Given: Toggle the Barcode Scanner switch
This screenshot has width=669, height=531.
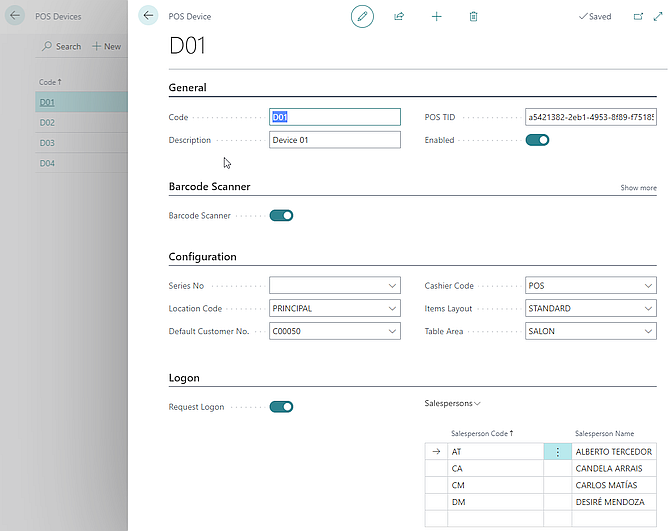Looking at the screenshot, I should (281, 215).
